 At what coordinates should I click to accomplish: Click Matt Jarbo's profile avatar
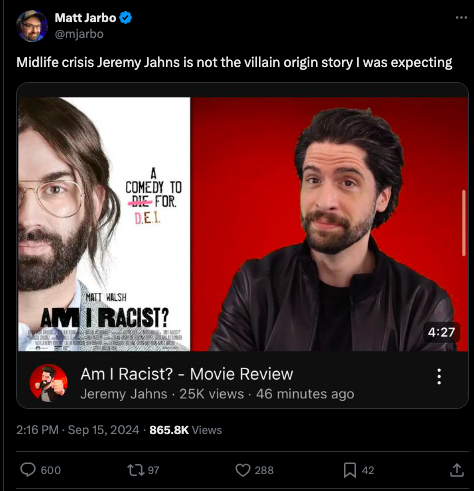click(32, 26)
